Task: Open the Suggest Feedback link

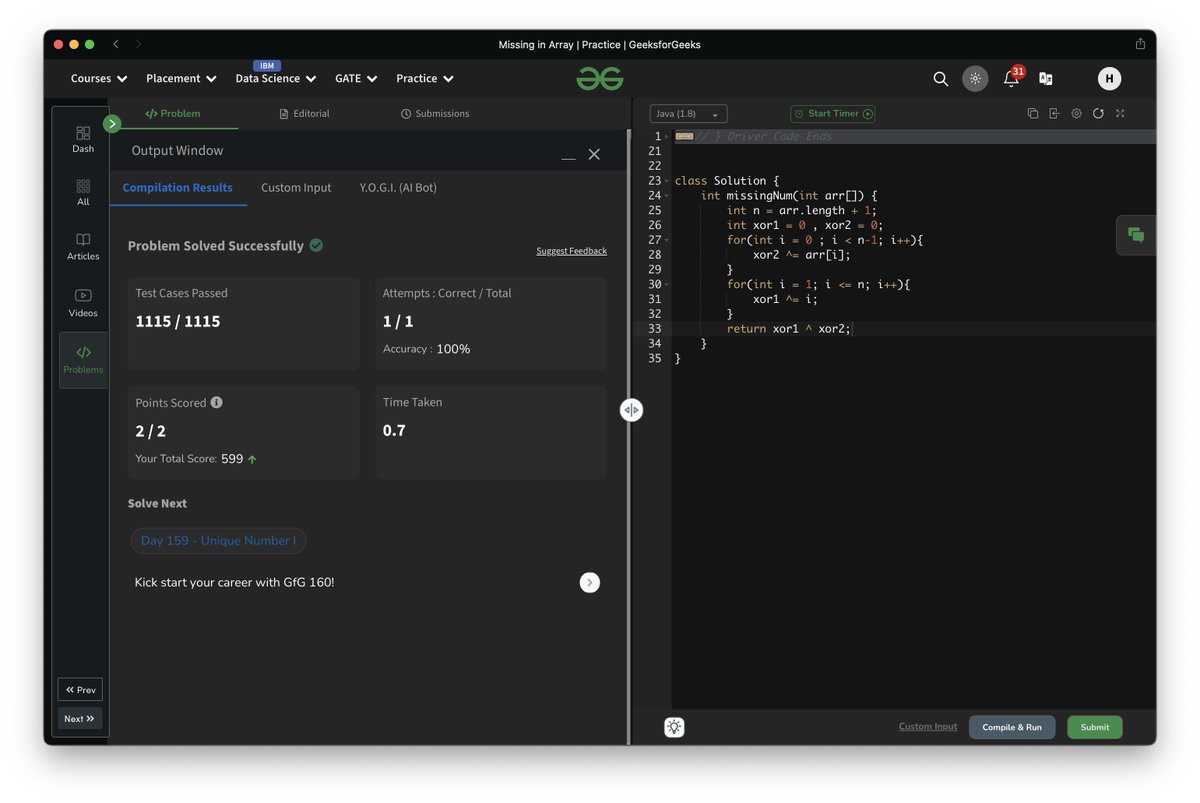Action: point(571,251)
